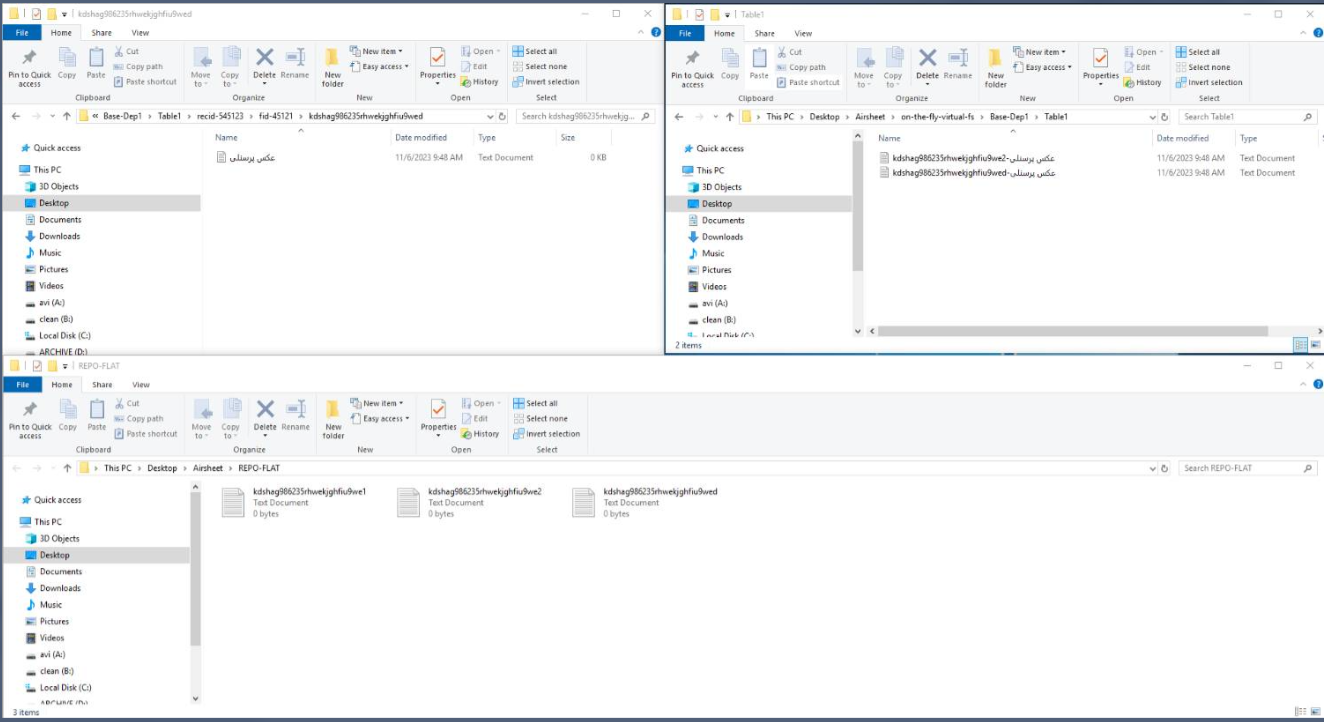Viewport: 1324px width, 722px height.
Task: Click Edit in the Table1 window ribbon
Action: click(1137, 67)
